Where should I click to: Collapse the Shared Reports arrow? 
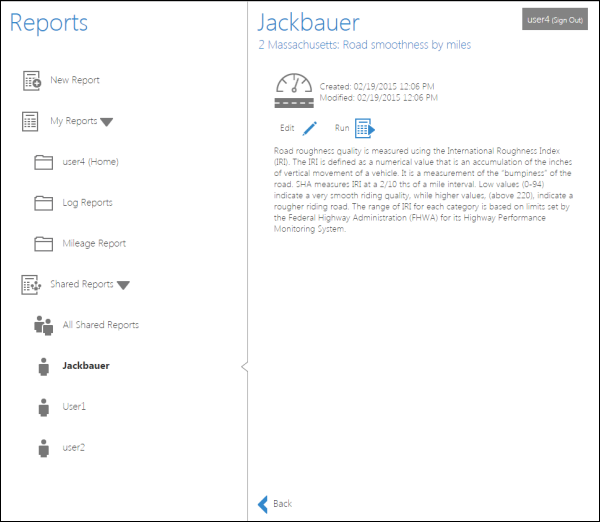[123, 285]
